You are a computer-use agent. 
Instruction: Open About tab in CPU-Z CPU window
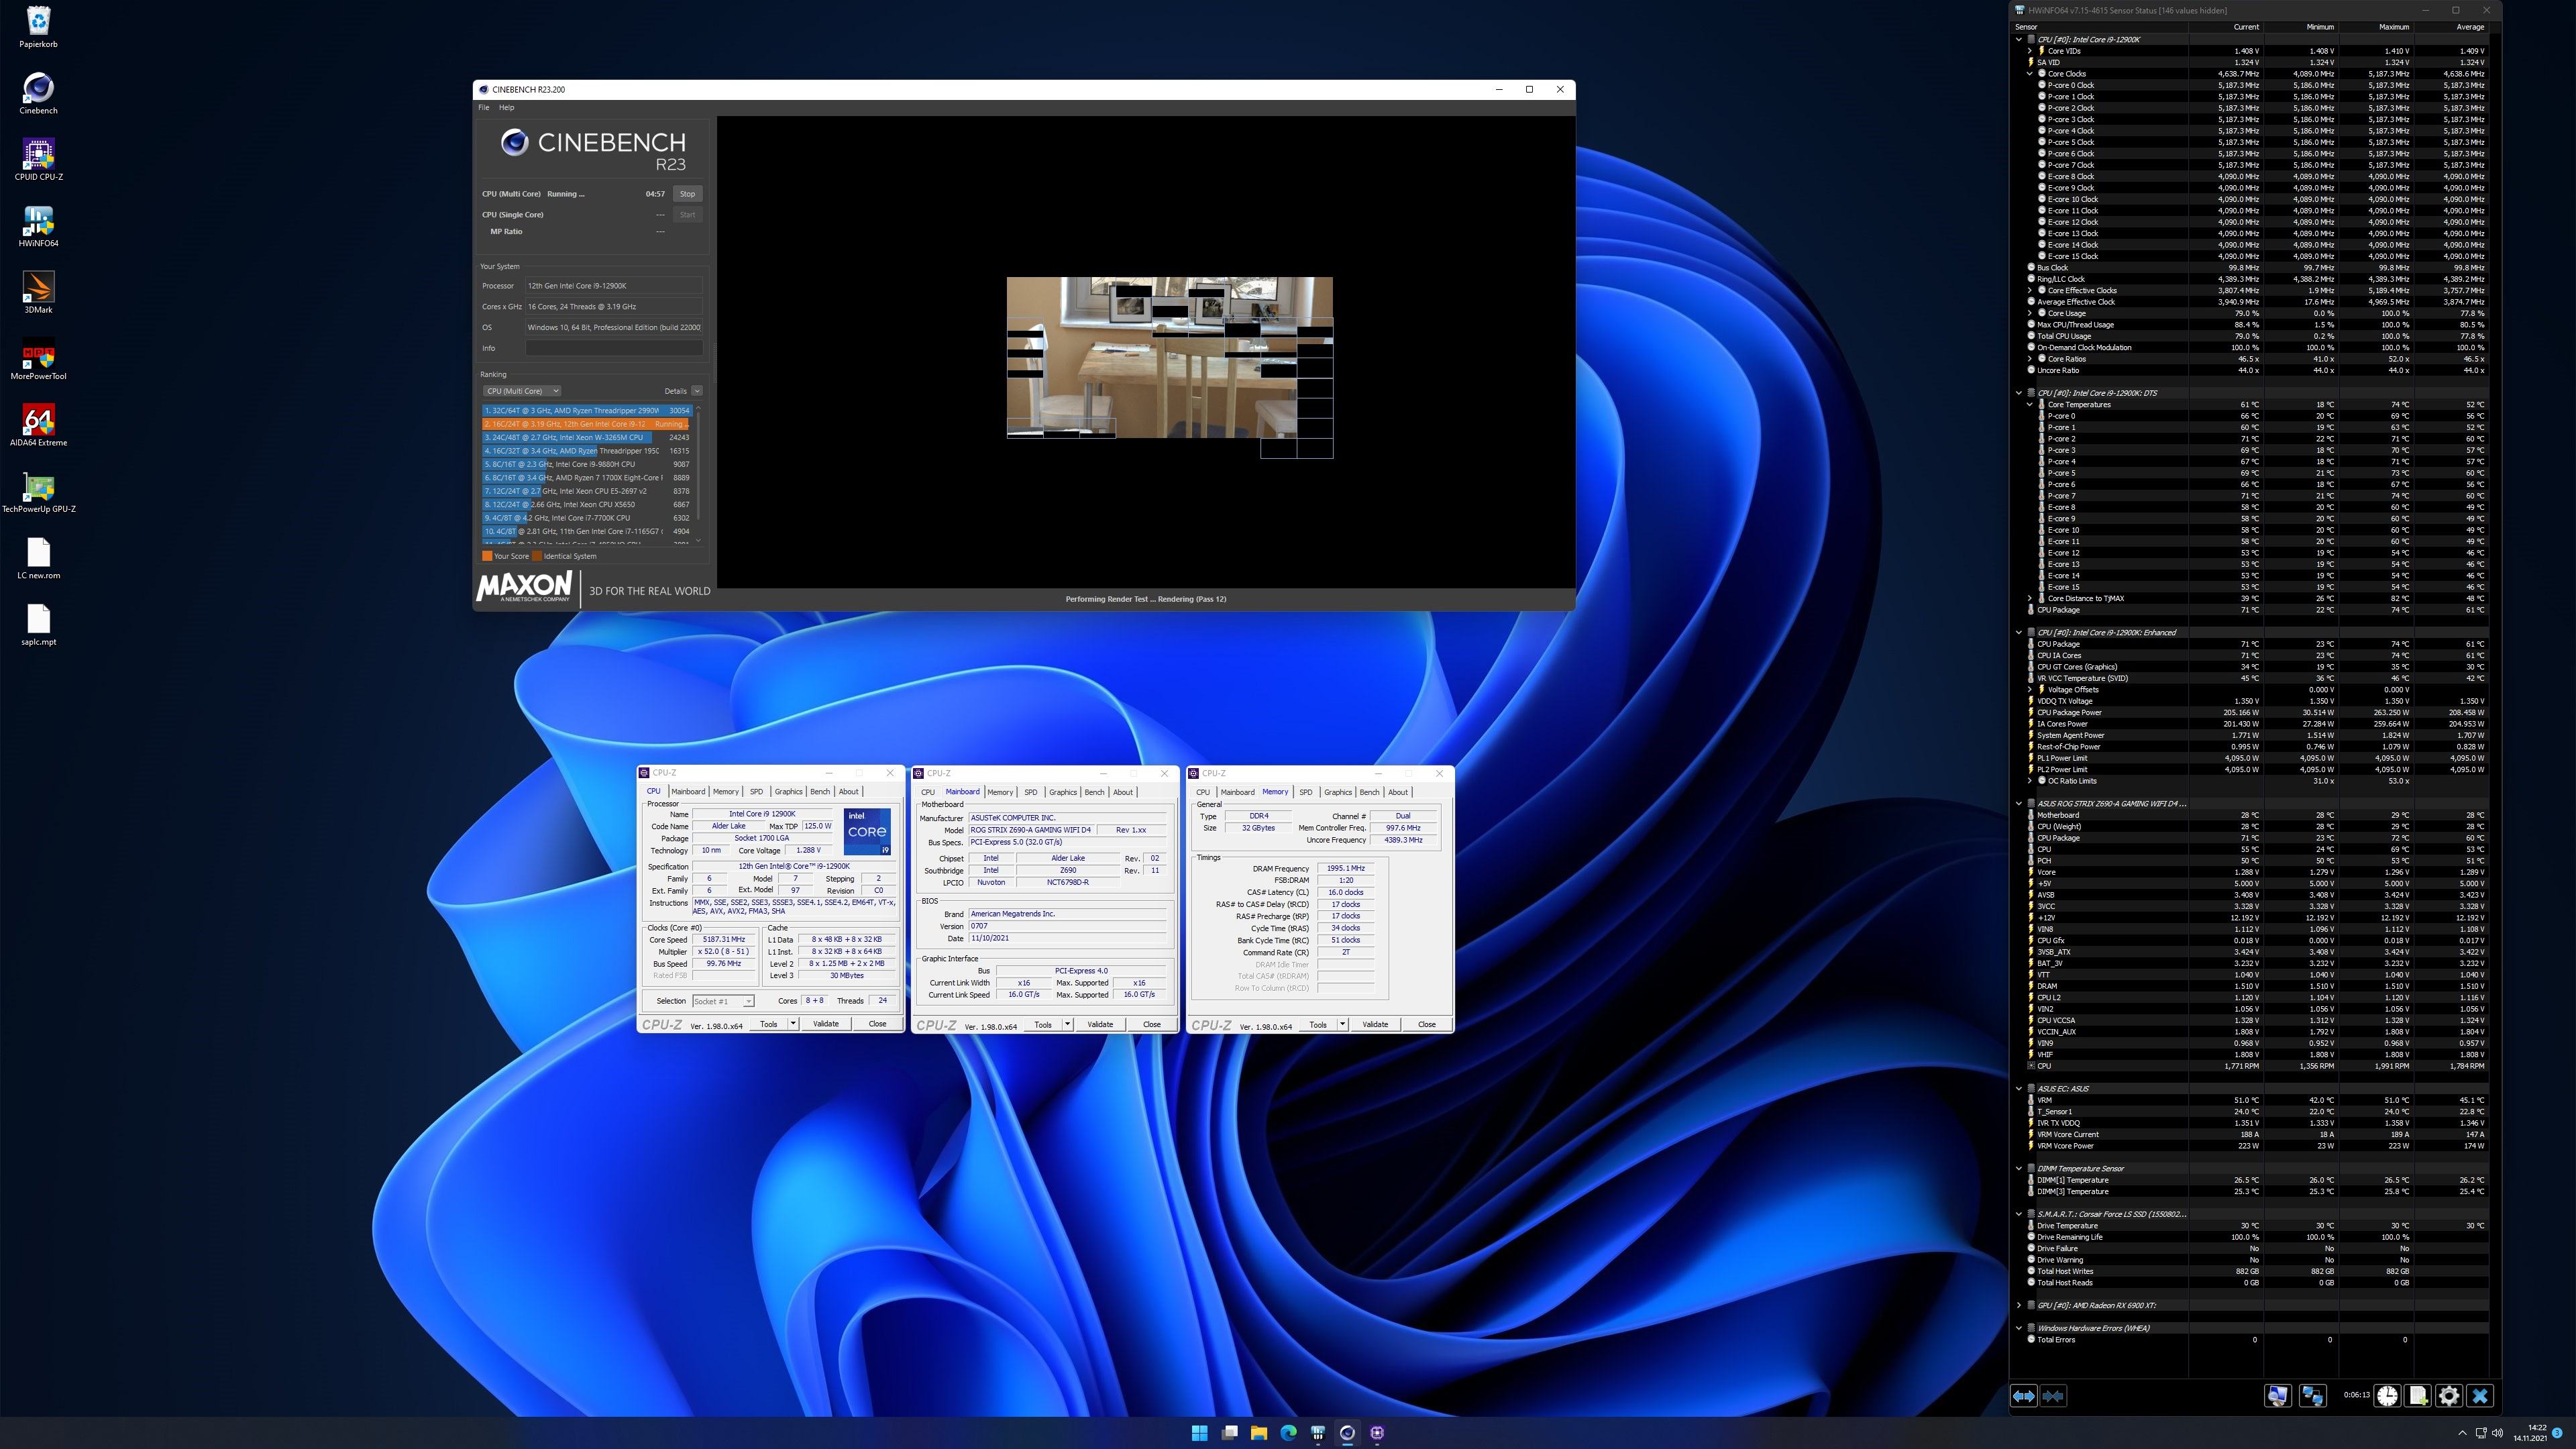[x=848, y=791]
